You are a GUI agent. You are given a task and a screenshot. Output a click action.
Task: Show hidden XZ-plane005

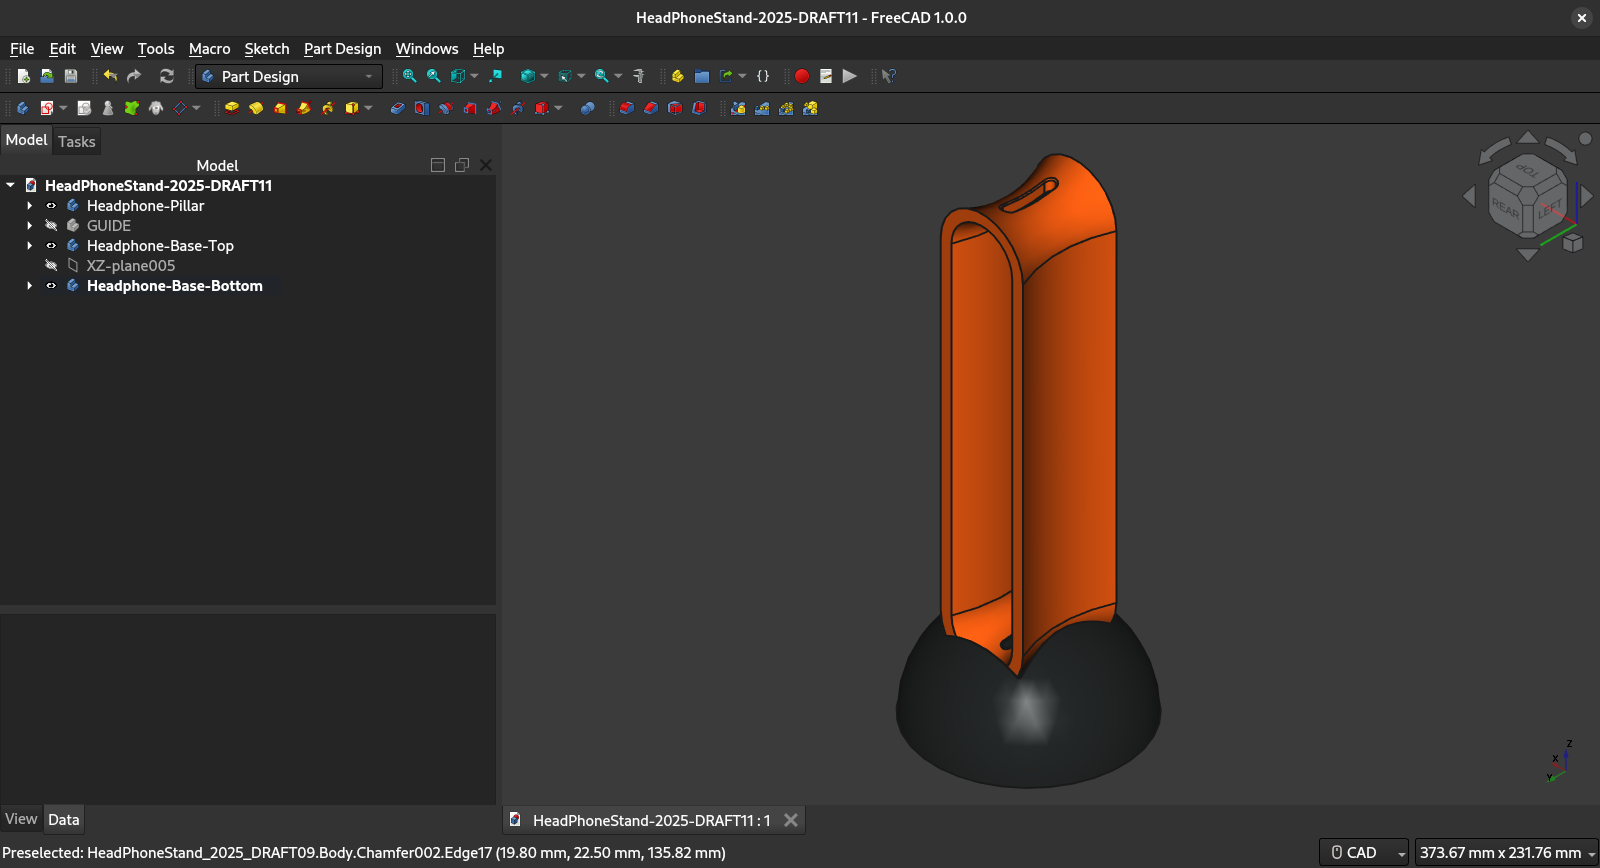point(51,266)
